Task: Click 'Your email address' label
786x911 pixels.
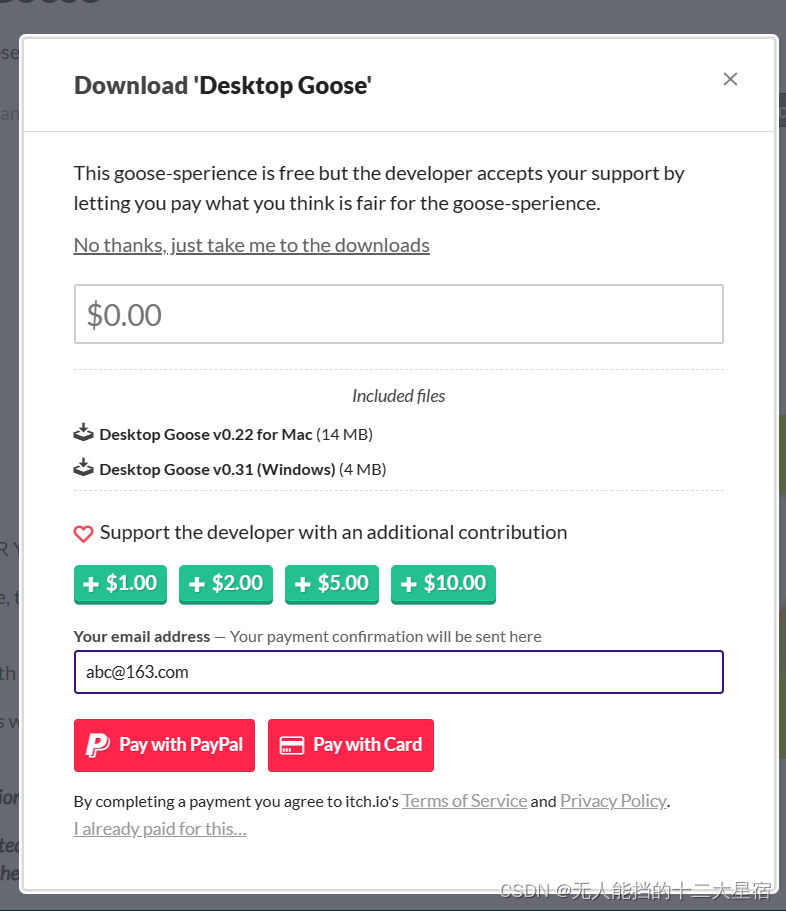Action: pos(142,637)
